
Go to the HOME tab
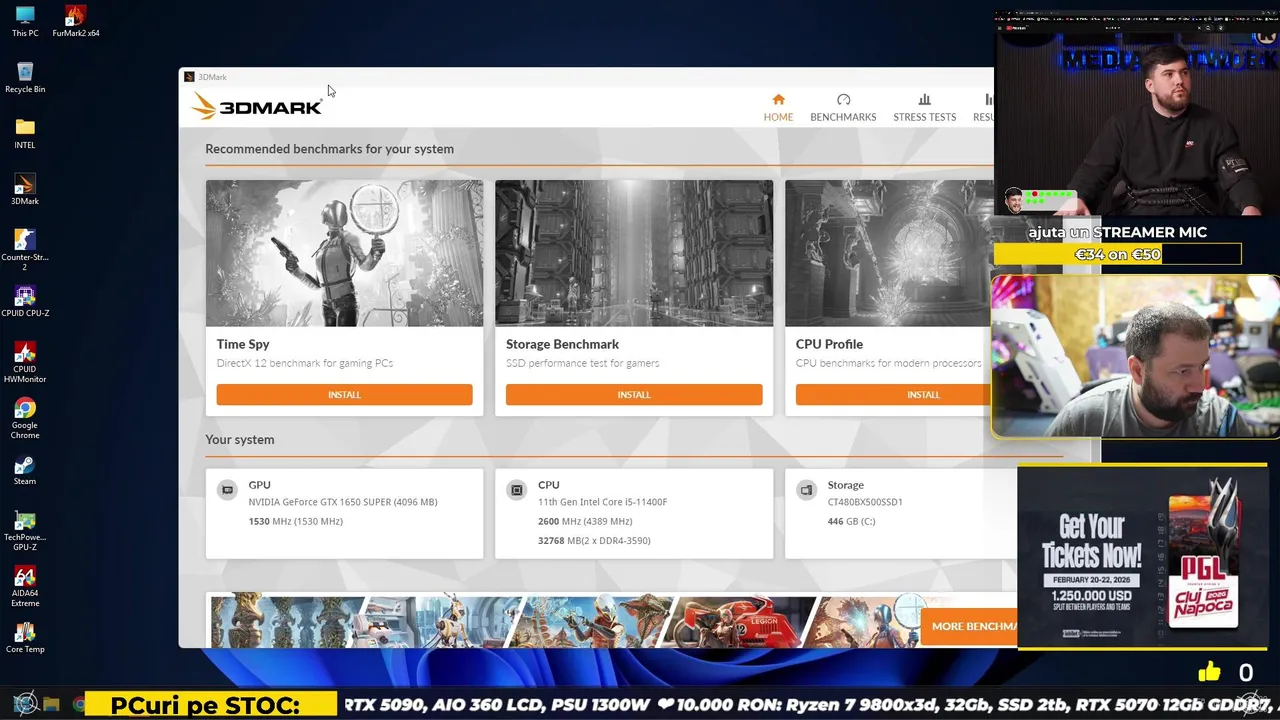tap(778, 108)
